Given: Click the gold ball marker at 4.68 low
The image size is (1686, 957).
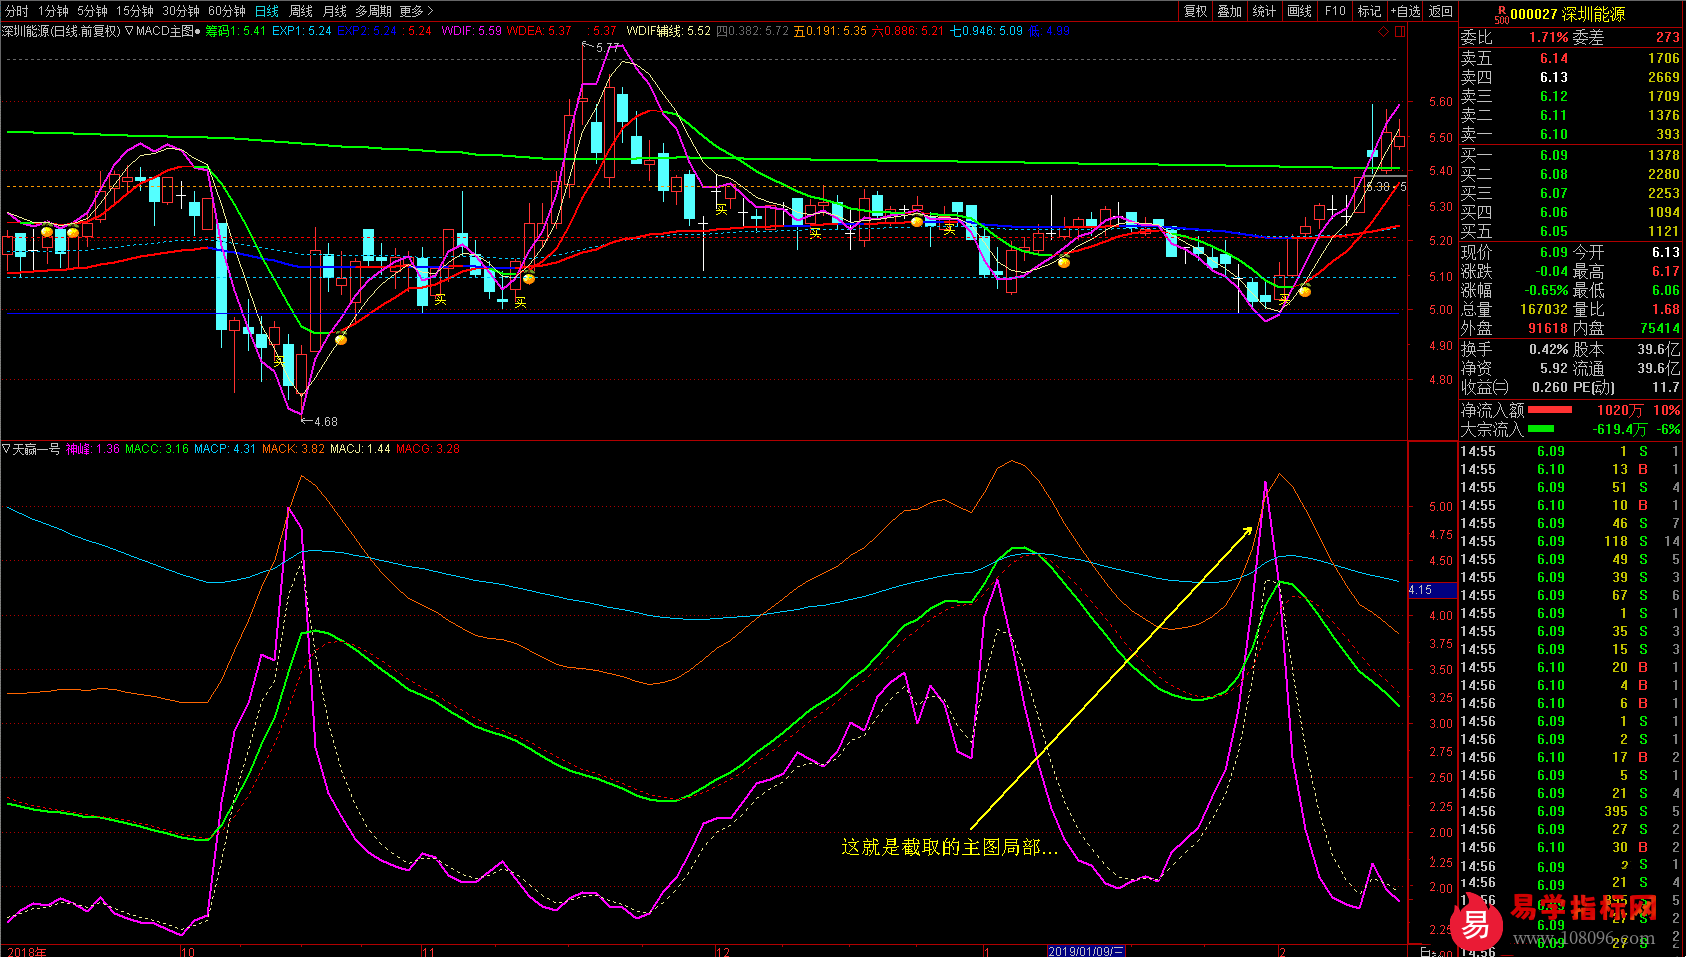Looking at the screenshot, I should tap(341, 340).
